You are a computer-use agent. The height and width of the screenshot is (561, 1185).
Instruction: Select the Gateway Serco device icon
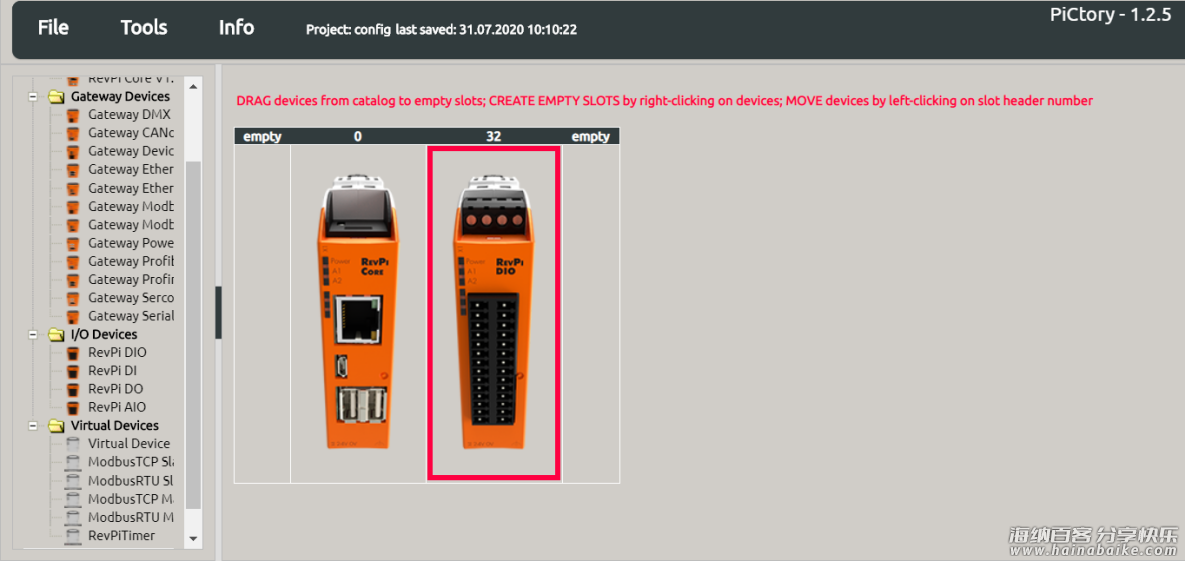[73, 298]
